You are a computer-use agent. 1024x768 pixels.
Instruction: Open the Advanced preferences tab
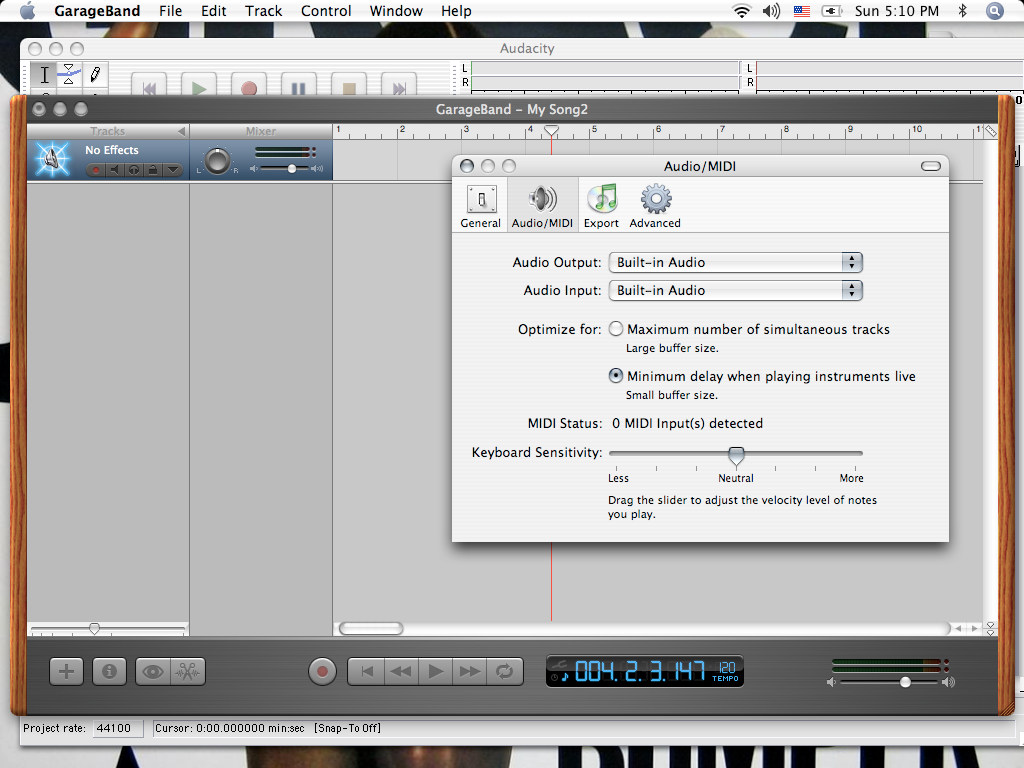655,206
